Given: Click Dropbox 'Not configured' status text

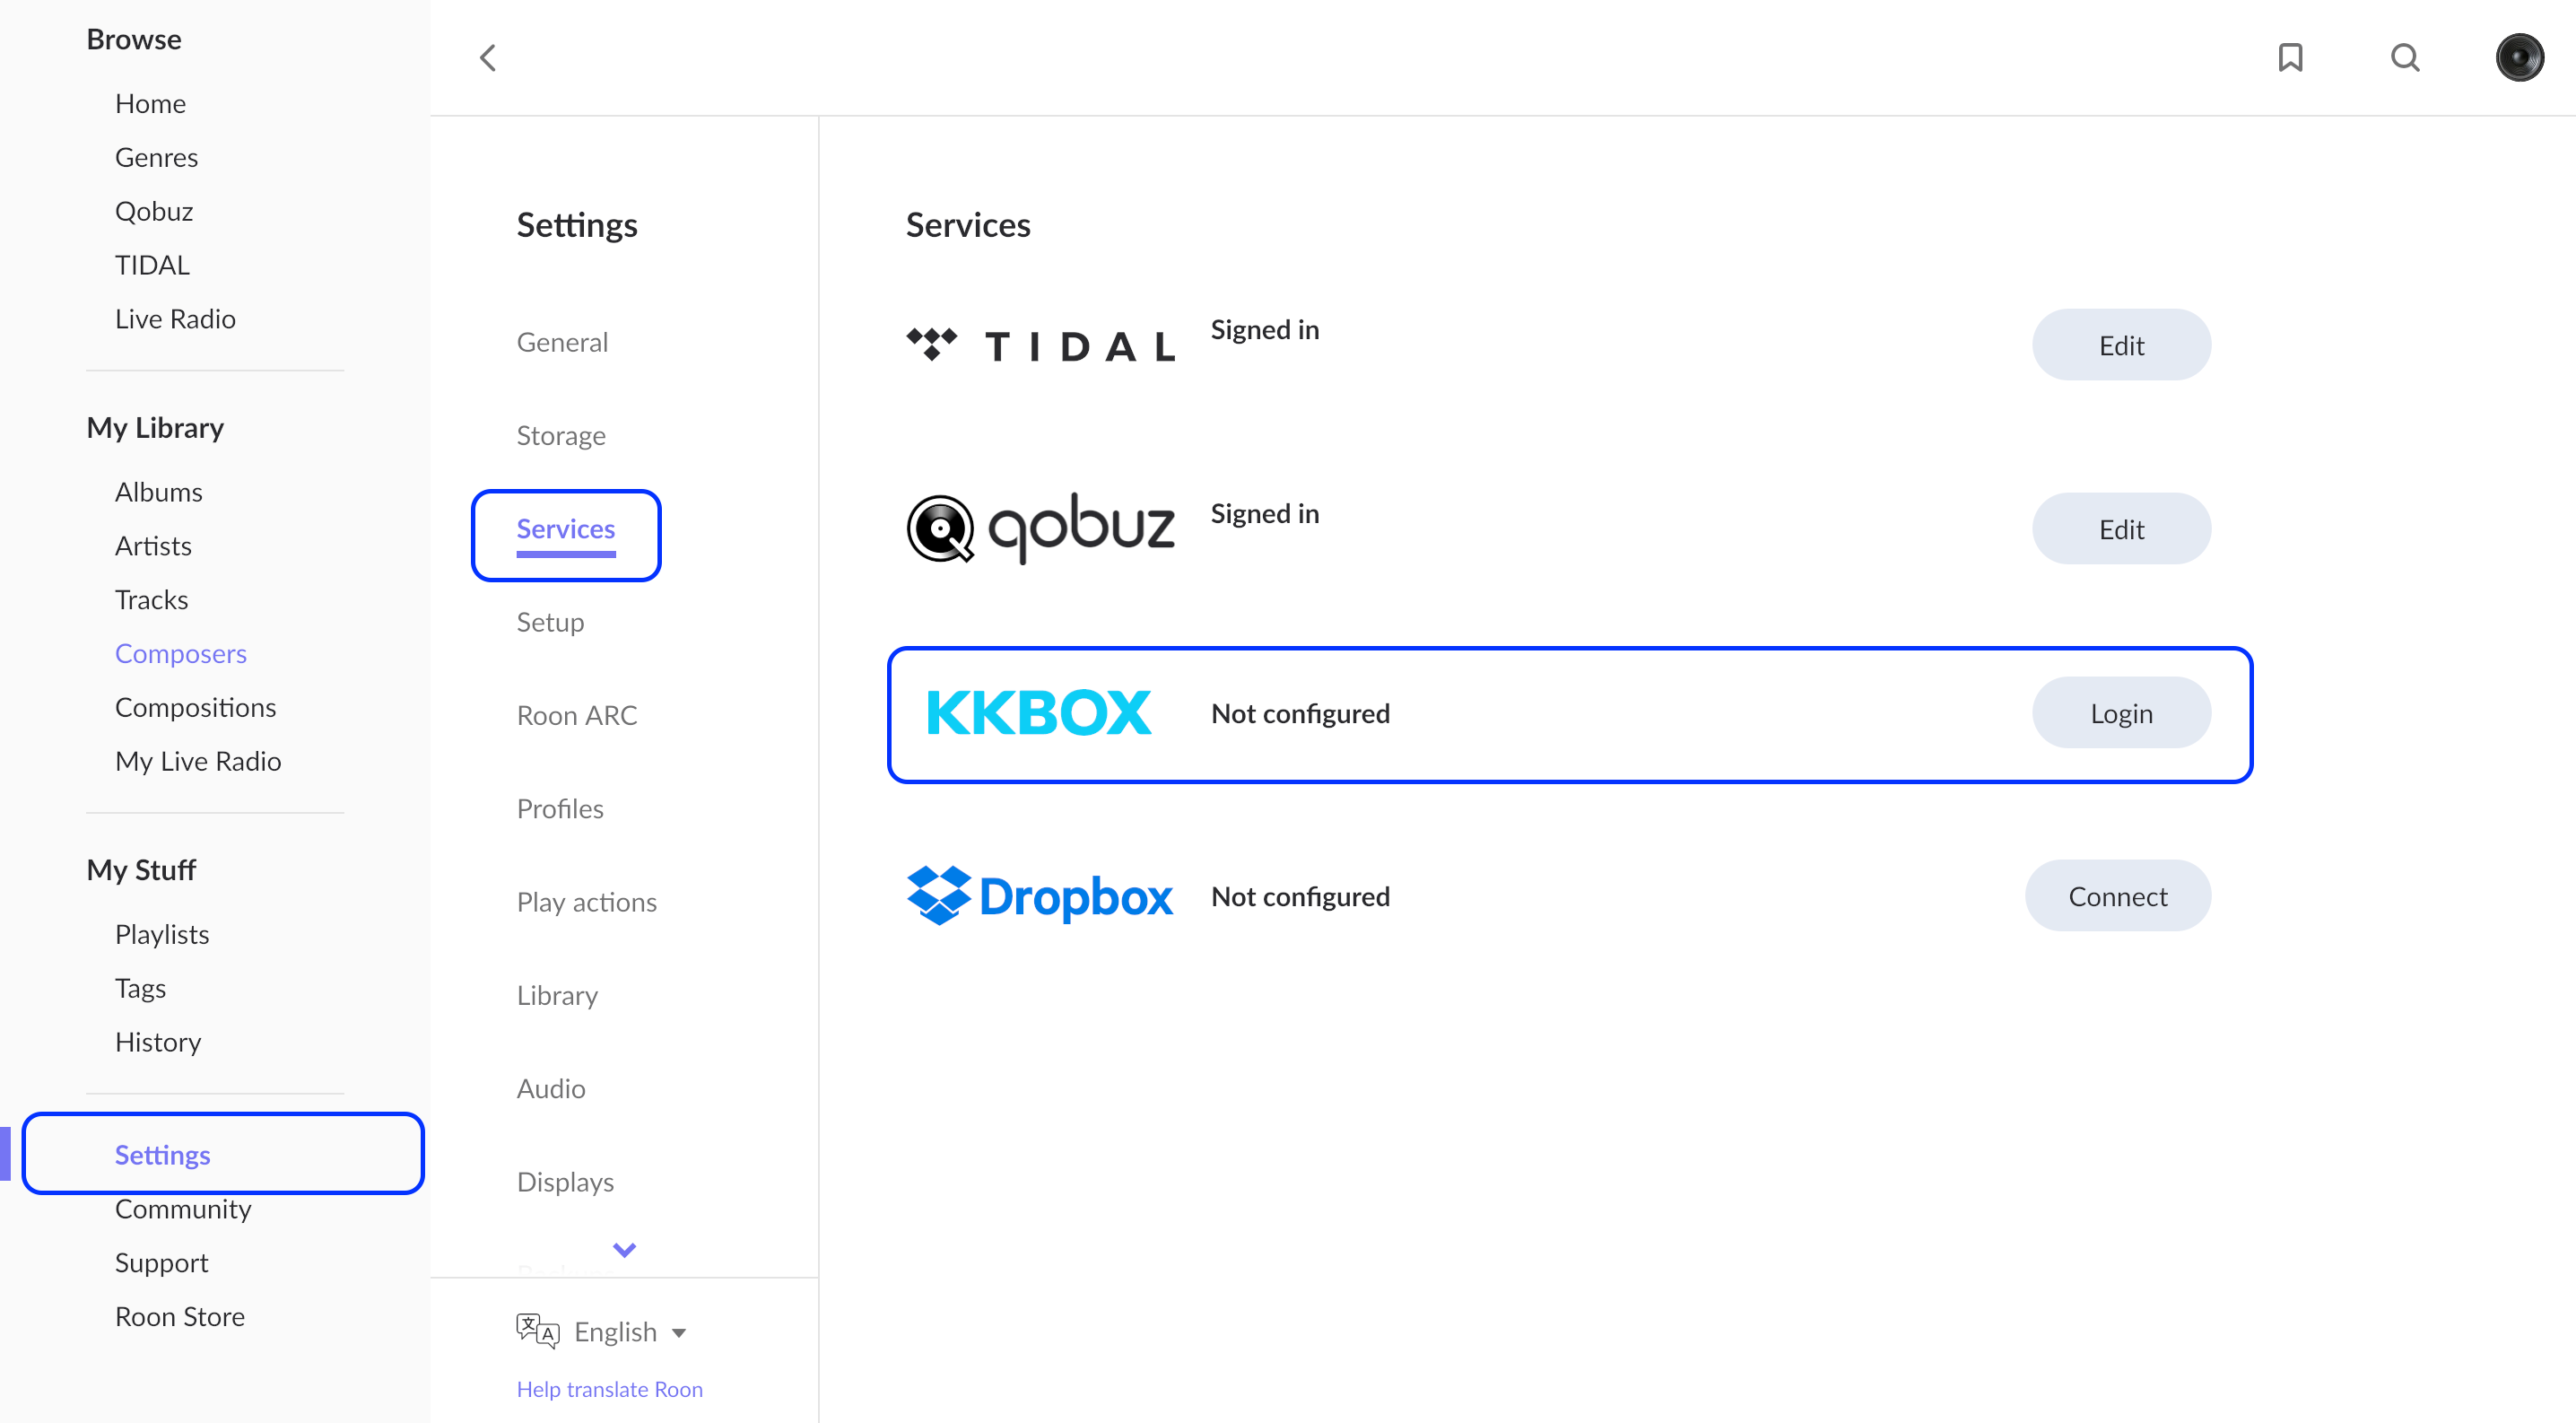Looking at the screenshot, I should coord(1300,897).
